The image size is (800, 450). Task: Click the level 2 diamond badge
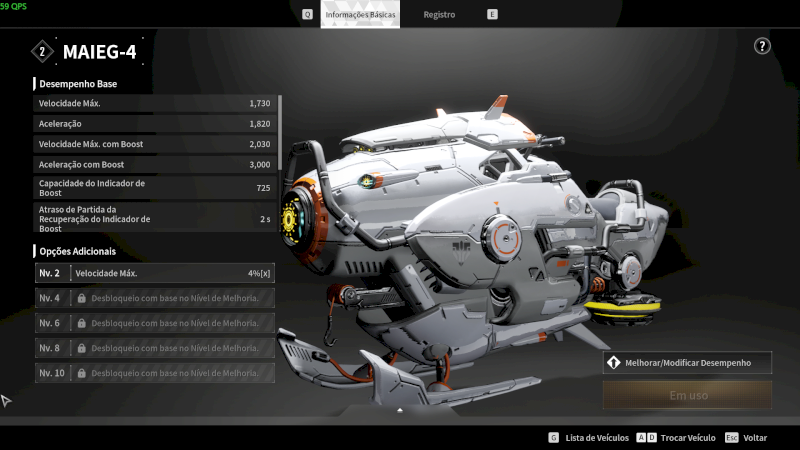pyautogui.click(x=42, y=52)
